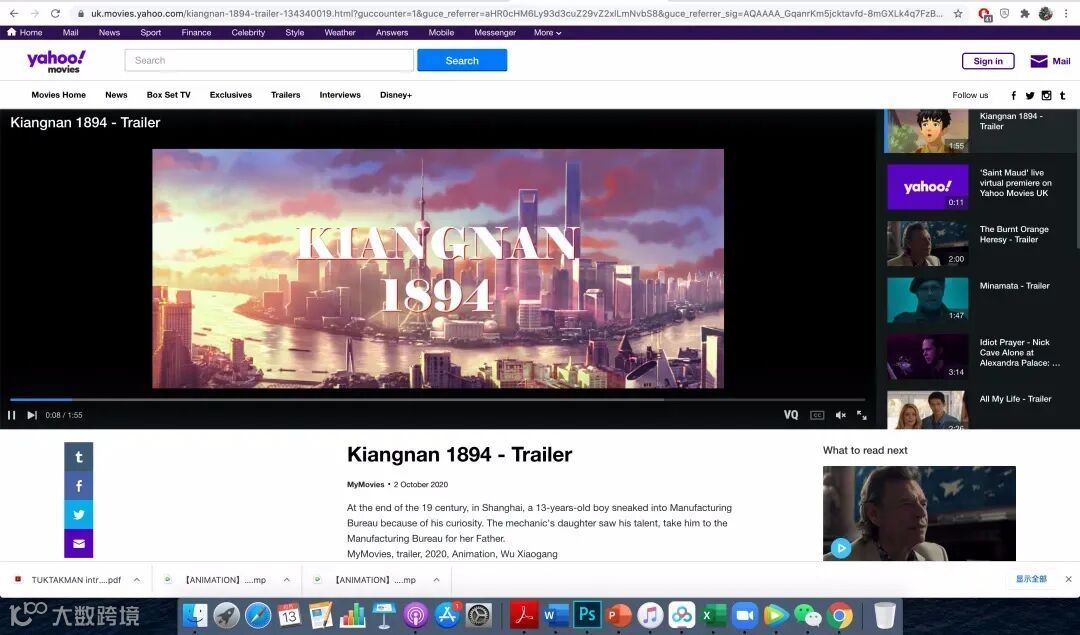Reload the browser page
1080x635 pixels.
pos(55,13)
